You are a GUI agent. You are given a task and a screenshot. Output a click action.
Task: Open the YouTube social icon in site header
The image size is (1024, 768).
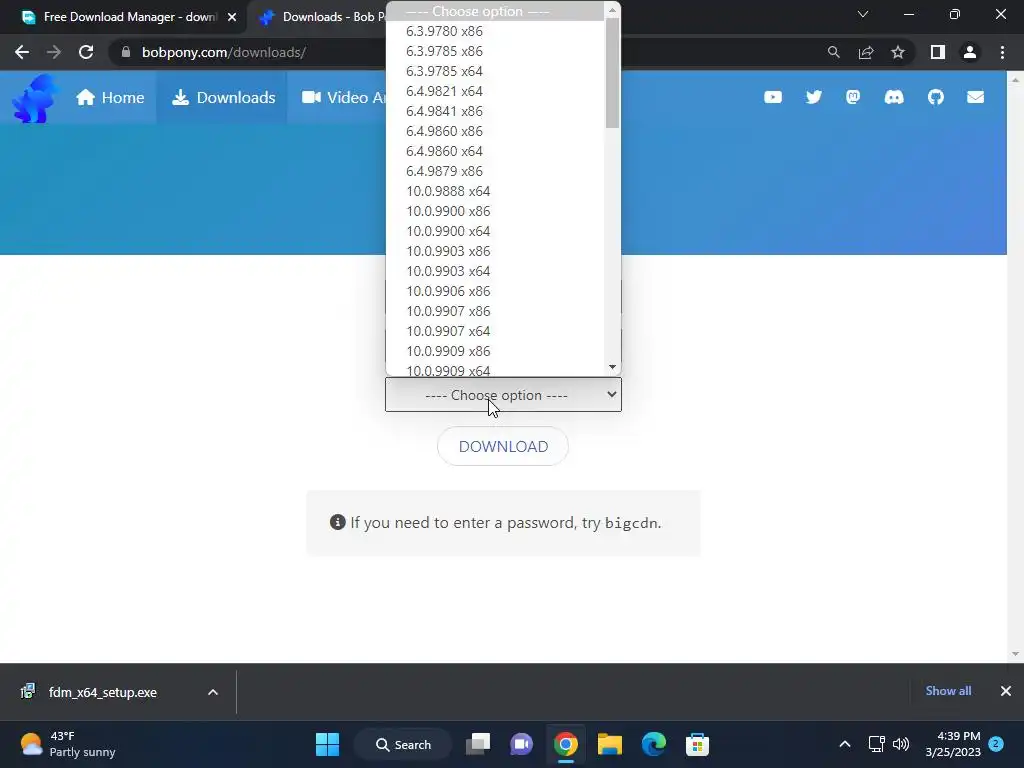tap(773, 97)
